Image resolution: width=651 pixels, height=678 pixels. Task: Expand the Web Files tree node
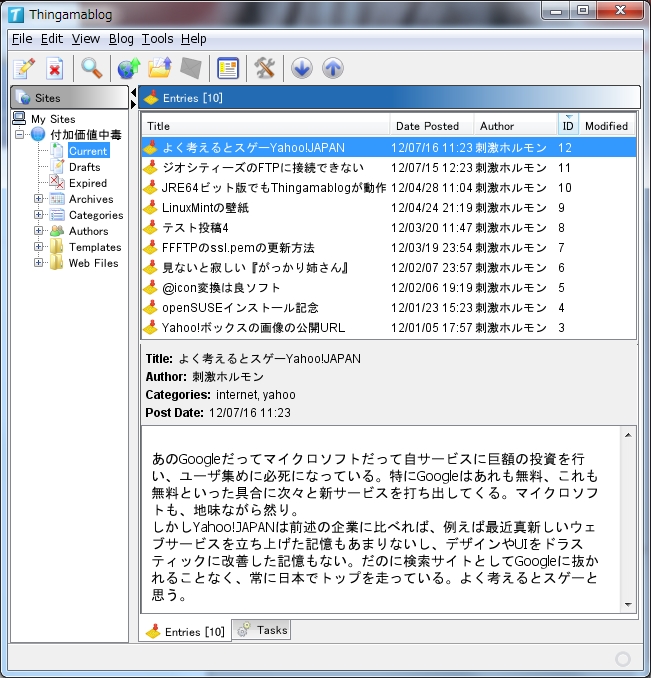click(x=38, y=263)
